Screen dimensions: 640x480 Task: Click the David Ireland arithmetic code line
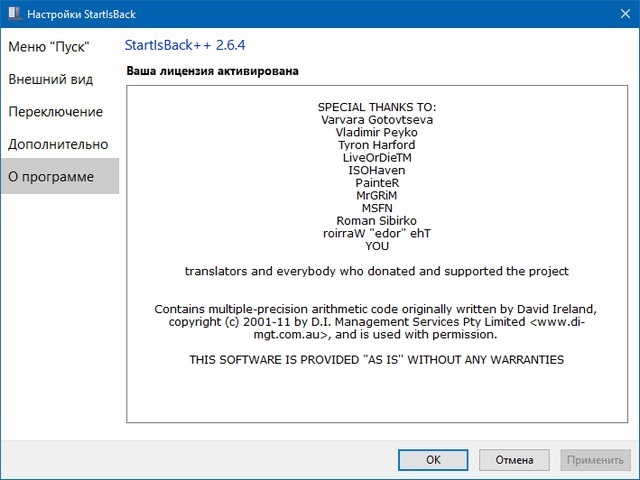376,309
